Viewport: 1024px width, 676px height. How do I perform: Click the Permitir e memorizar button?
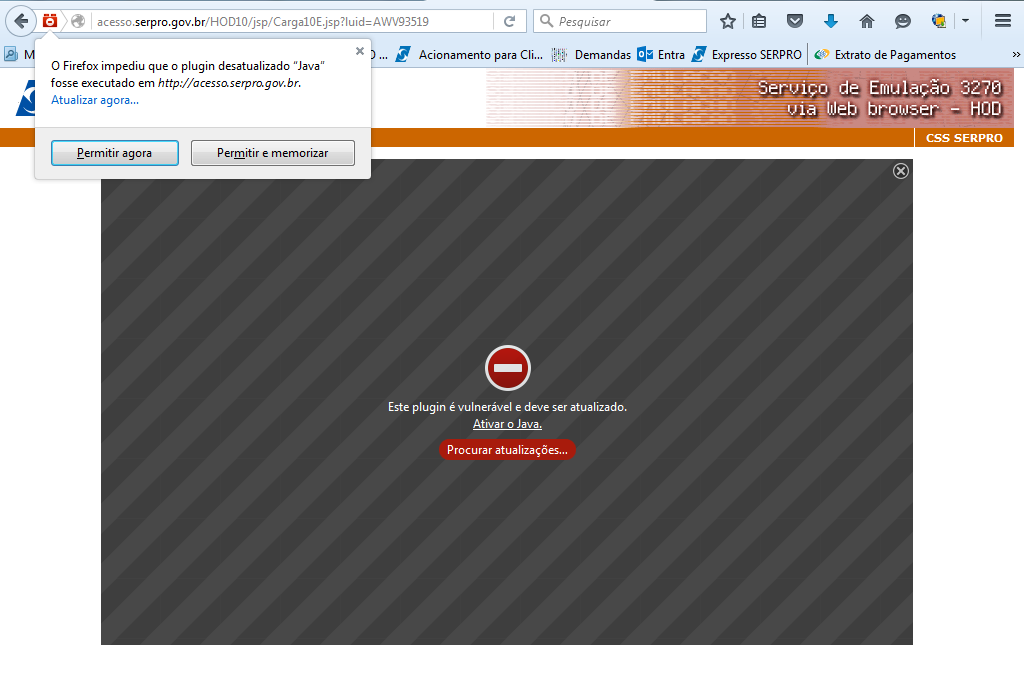(273, 153)
